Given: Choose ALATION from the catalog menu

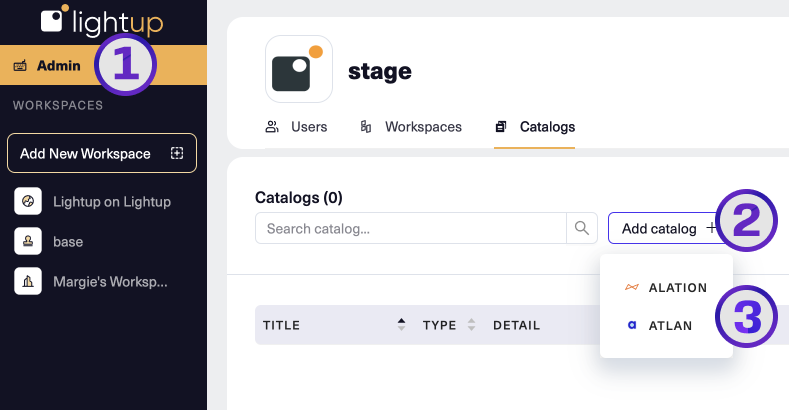Looking at the screenshot, I should coord(666,288).
